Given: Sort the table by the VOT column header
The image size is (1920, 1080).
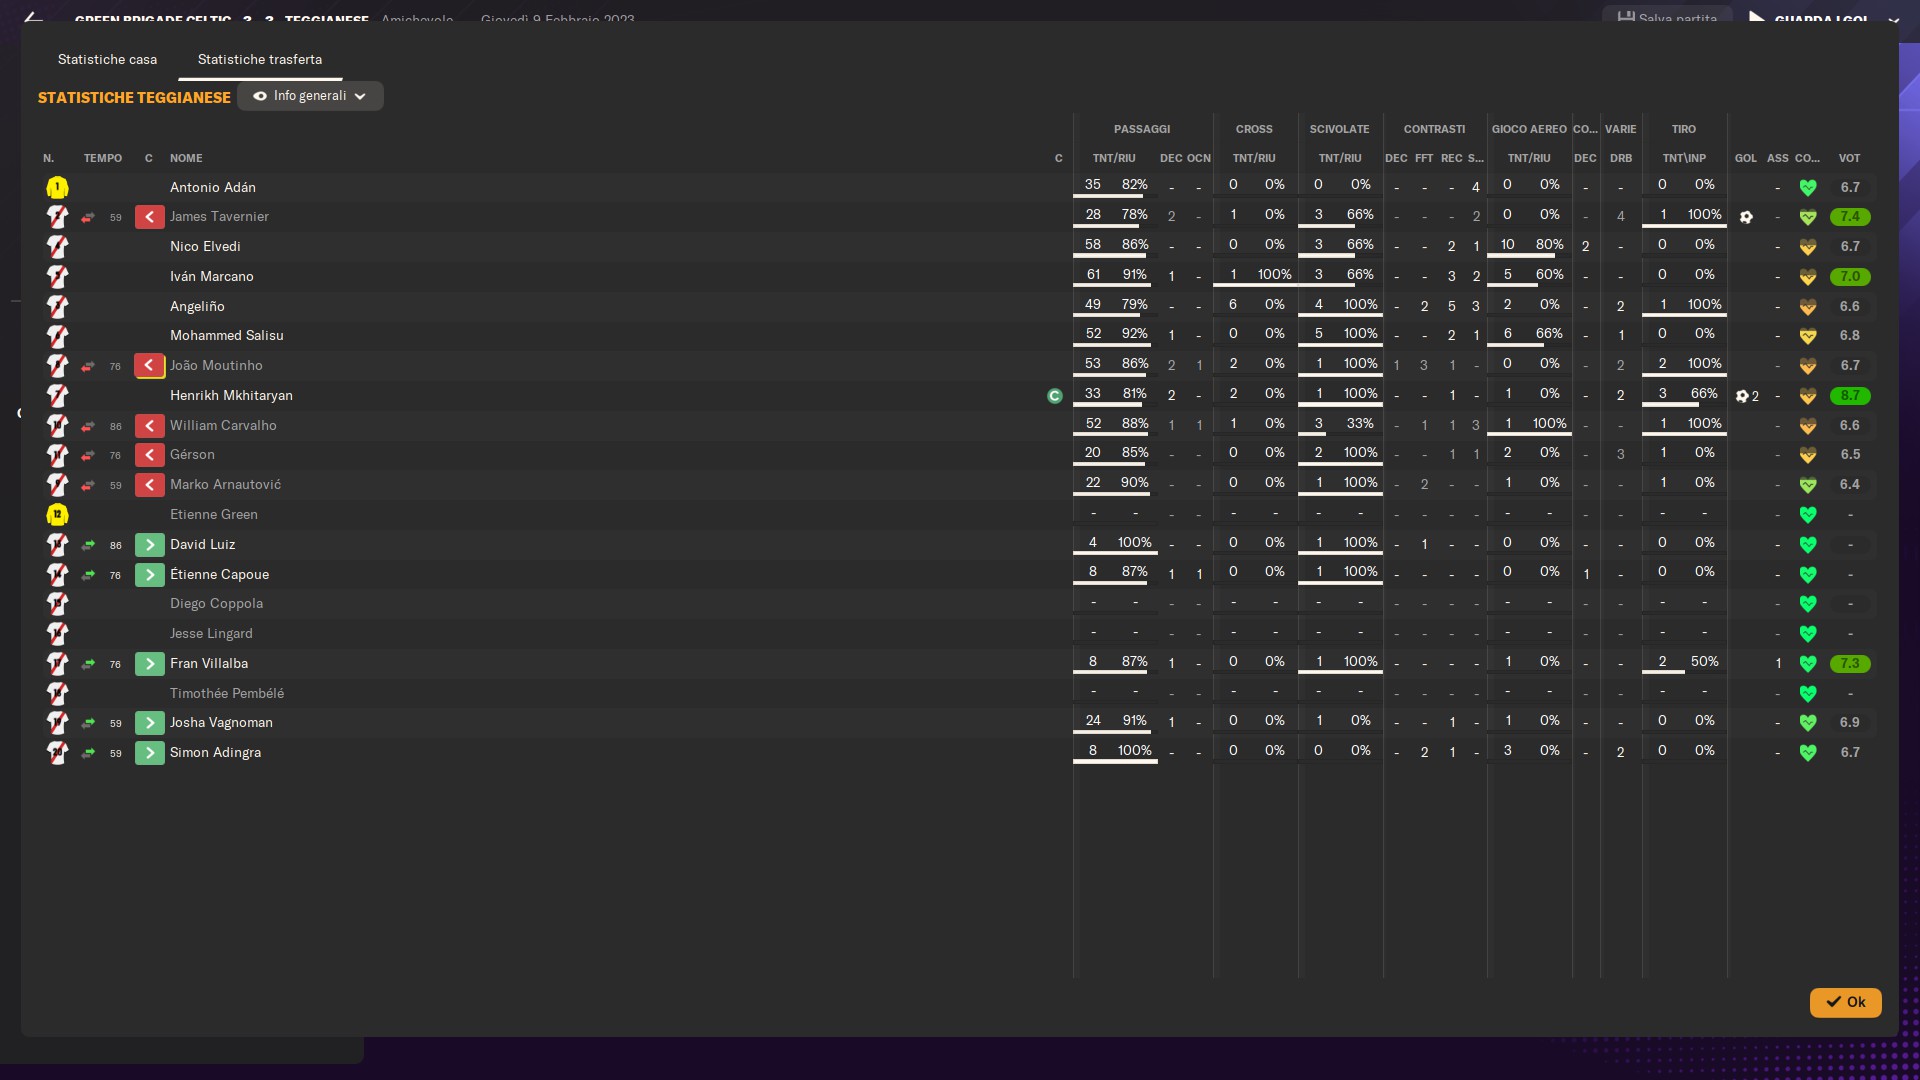Looking at the screenshot, I should pyautogui.click(x=1849, y=158).
